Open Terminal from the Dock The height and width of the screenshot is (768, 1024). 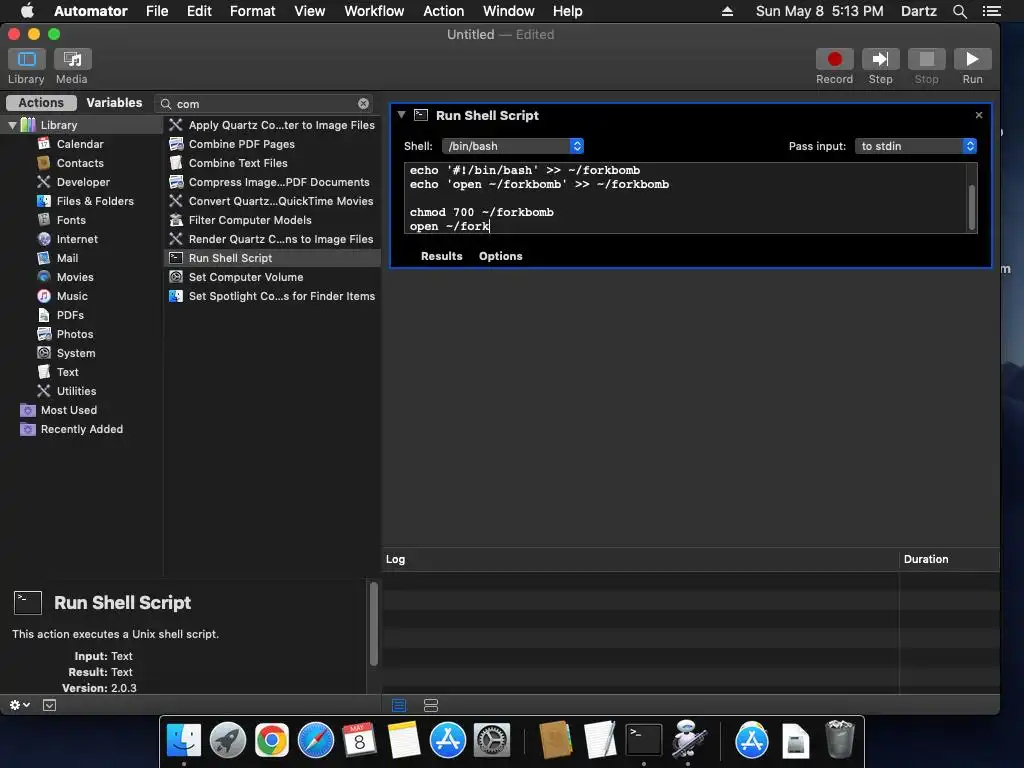click(x=644, y=740)
